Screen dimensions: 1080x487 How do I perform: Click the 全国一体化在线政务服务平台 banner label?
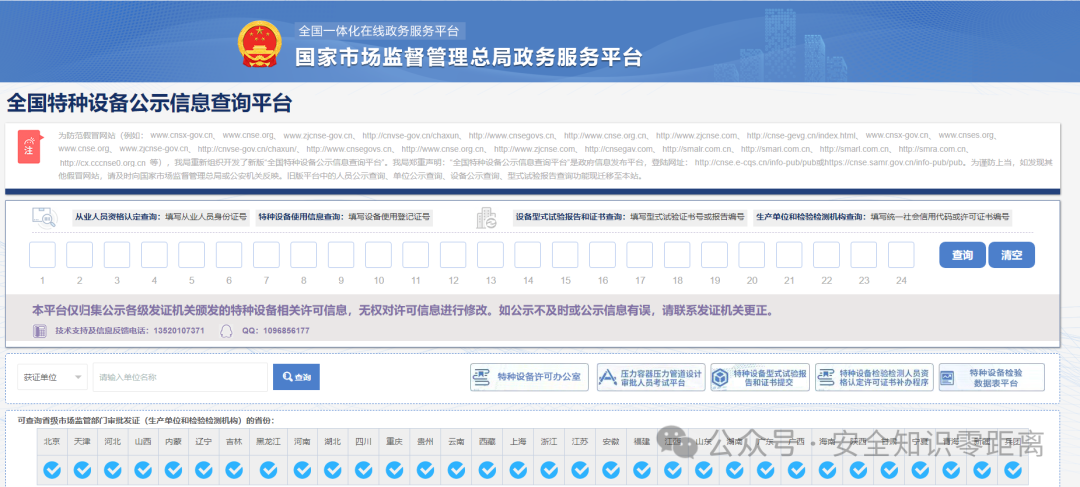(379, 31)
